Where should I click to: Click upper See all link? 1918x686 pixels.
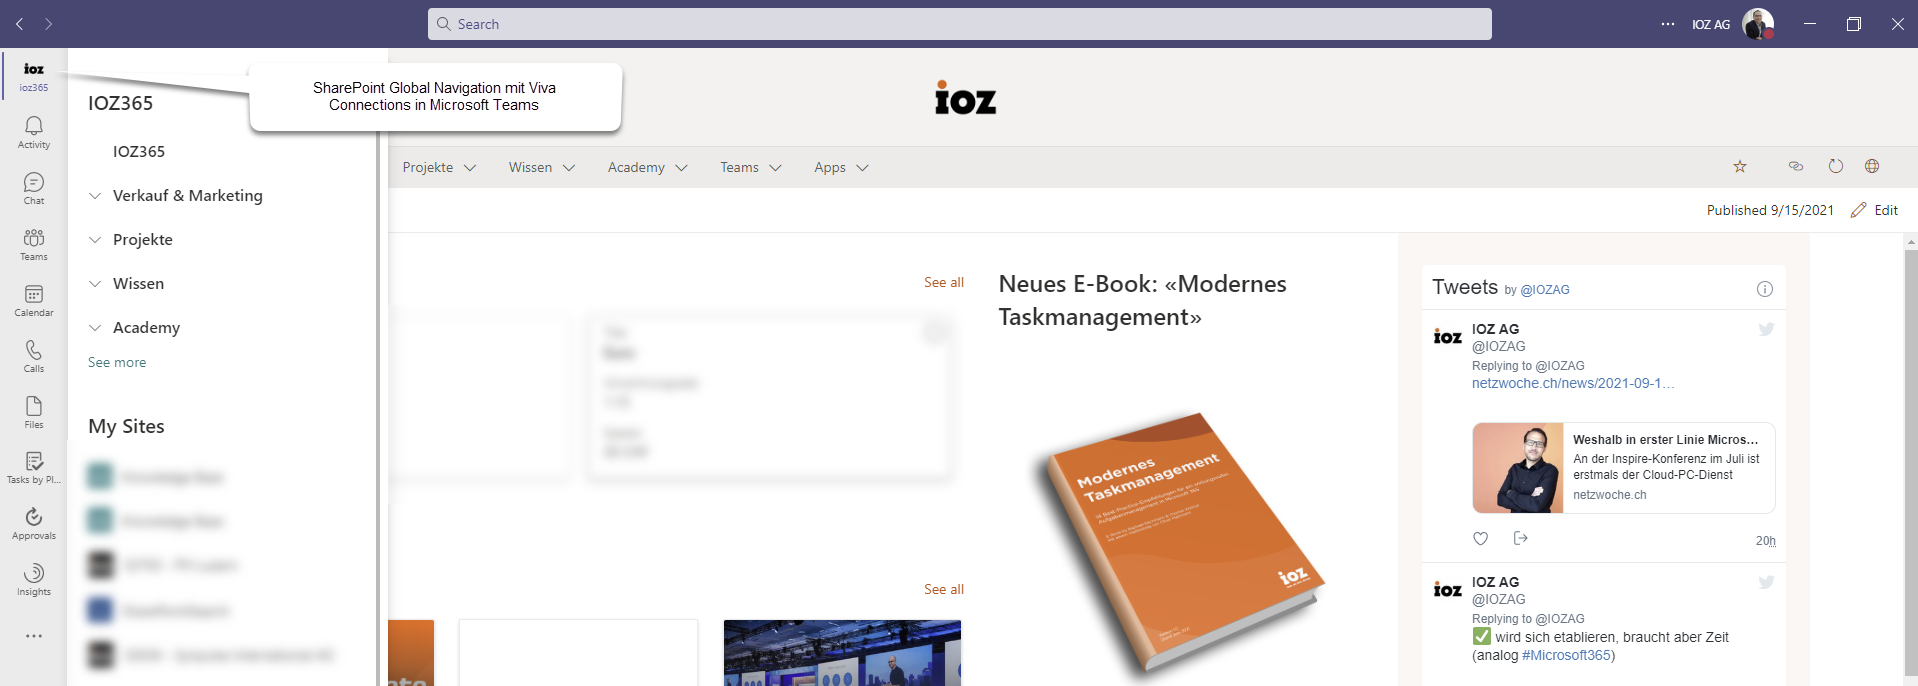point(944,283)
